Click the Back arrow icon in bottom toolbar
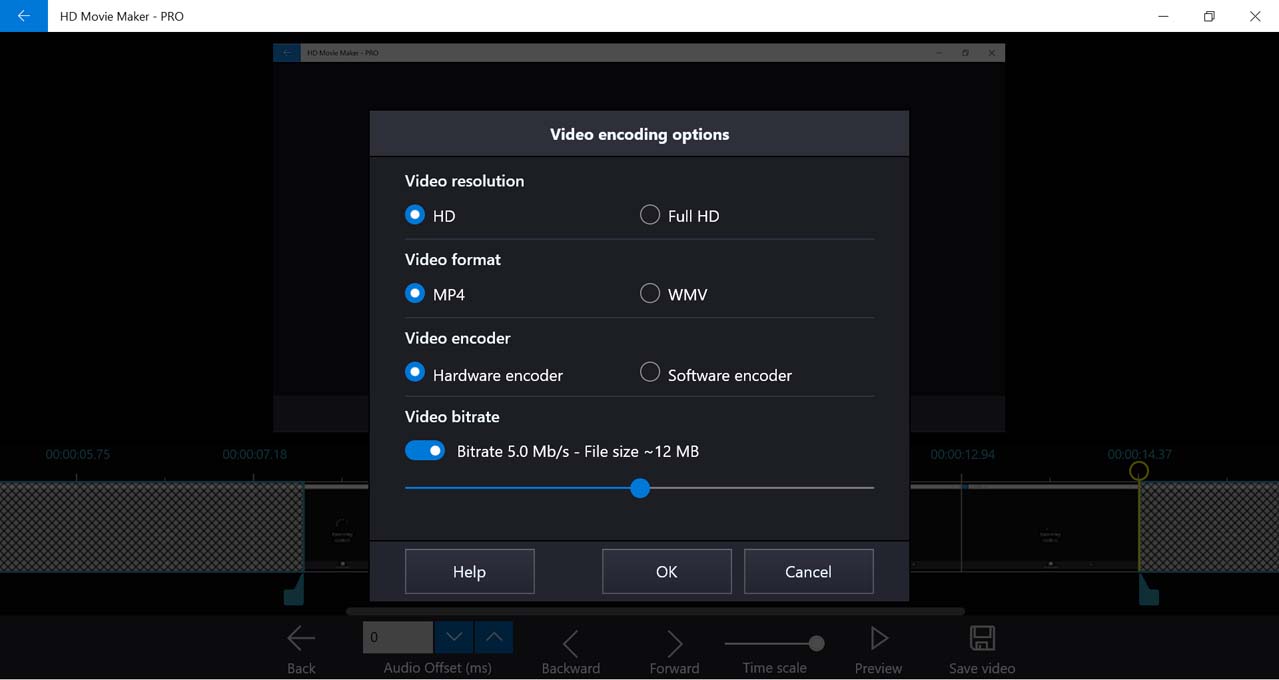This screenshot has width=1279, height=680. coord(301,639)
